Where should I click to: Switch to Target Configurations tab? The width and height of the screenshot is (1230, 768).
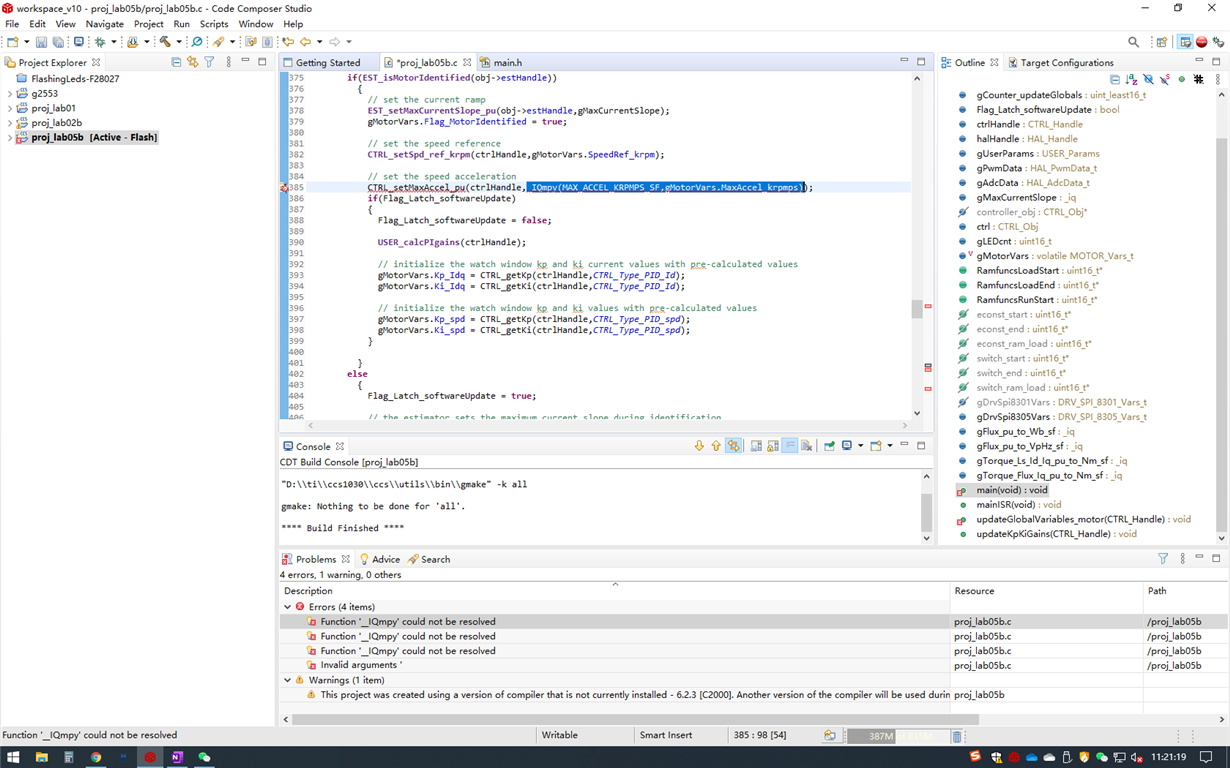(1066, 62)
